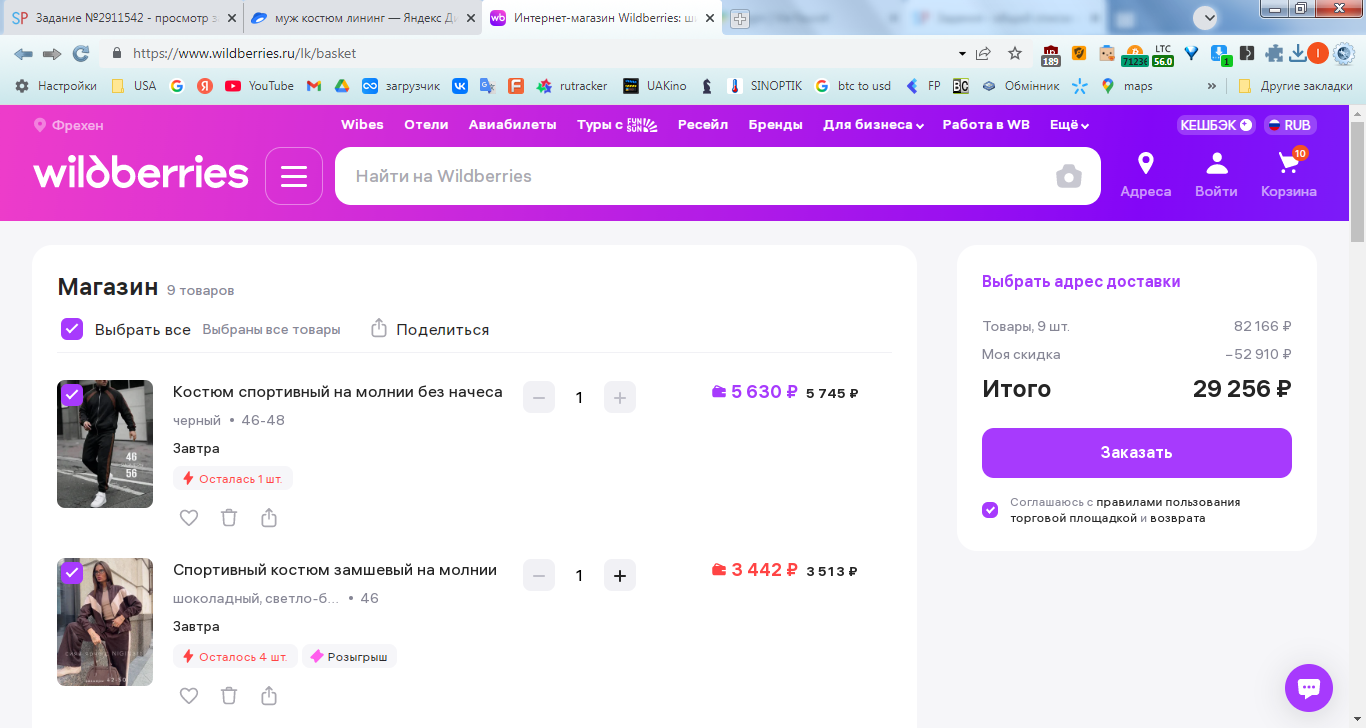Add Спортивный костюм замшевый to favorites
Screen dimensions: 1366x728
pyautogui.click(x=189, y=695)
